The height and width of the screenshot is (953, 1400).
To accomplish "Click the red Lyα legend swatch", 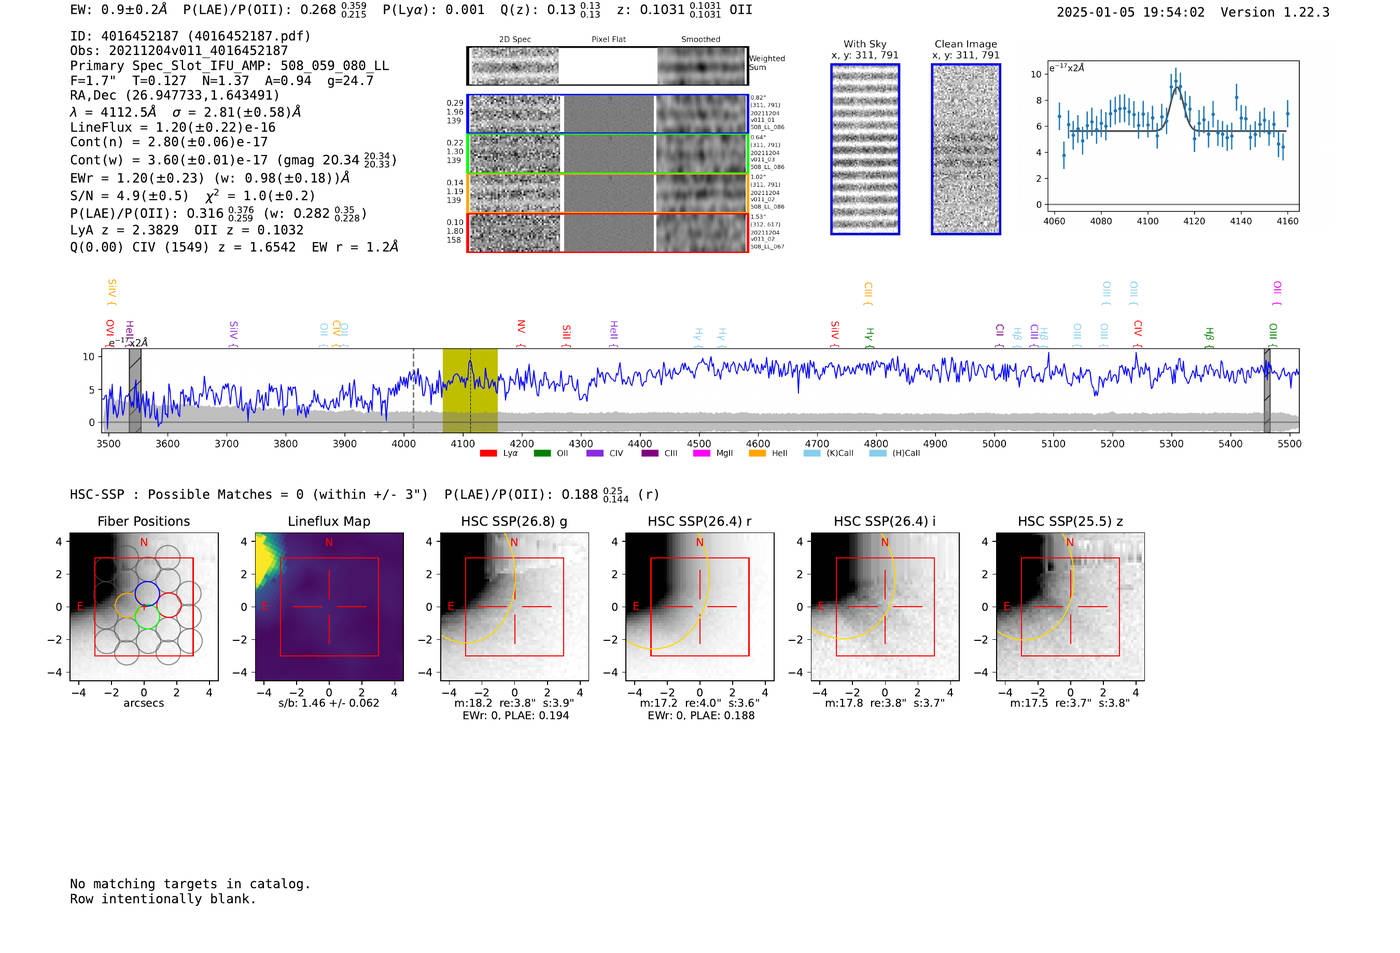I will point(488,453).
